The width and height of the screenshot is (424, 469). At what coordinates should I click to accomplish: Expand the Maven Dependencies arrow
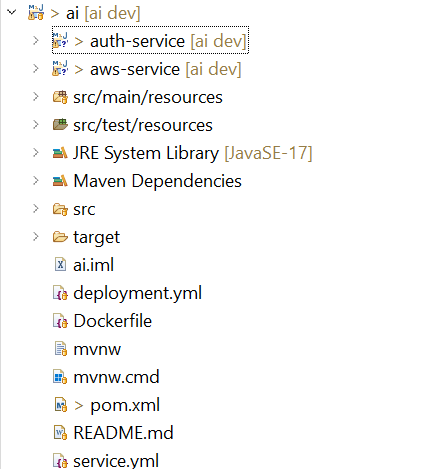[x=36, y=181]
